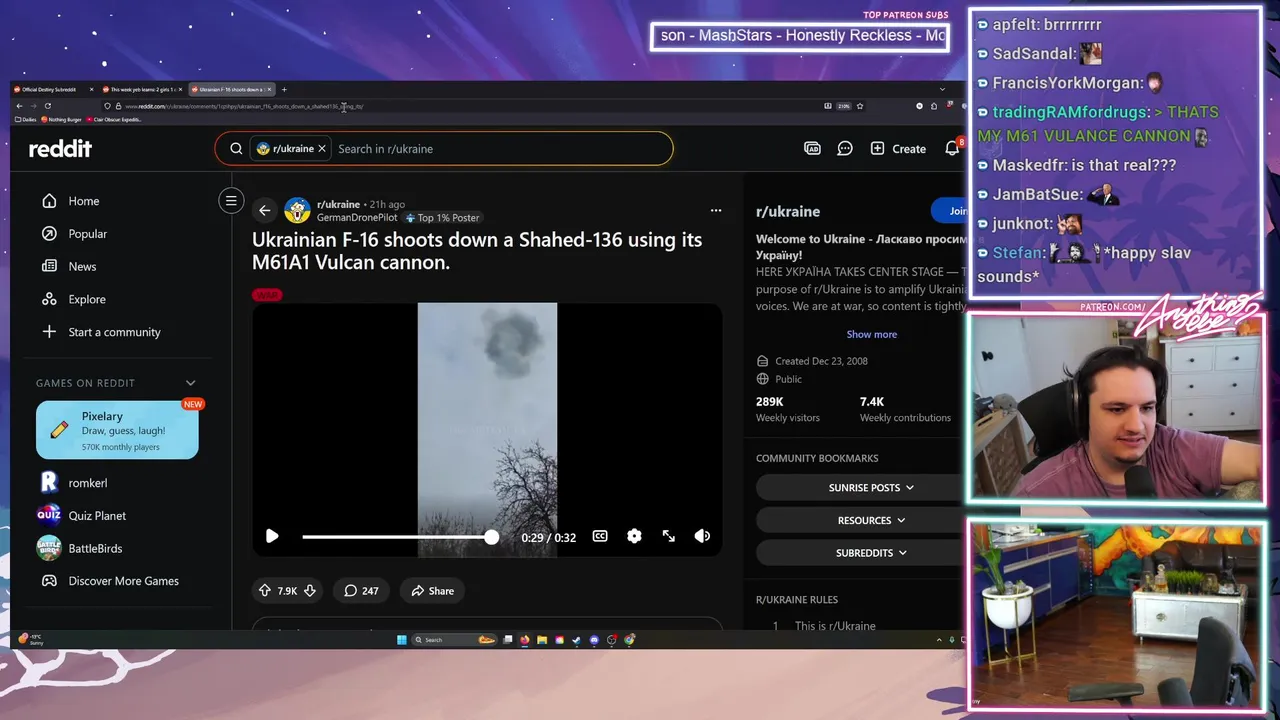Open Firefox from the taskbar
1280x720 pixels.
[x=525, y=640]
